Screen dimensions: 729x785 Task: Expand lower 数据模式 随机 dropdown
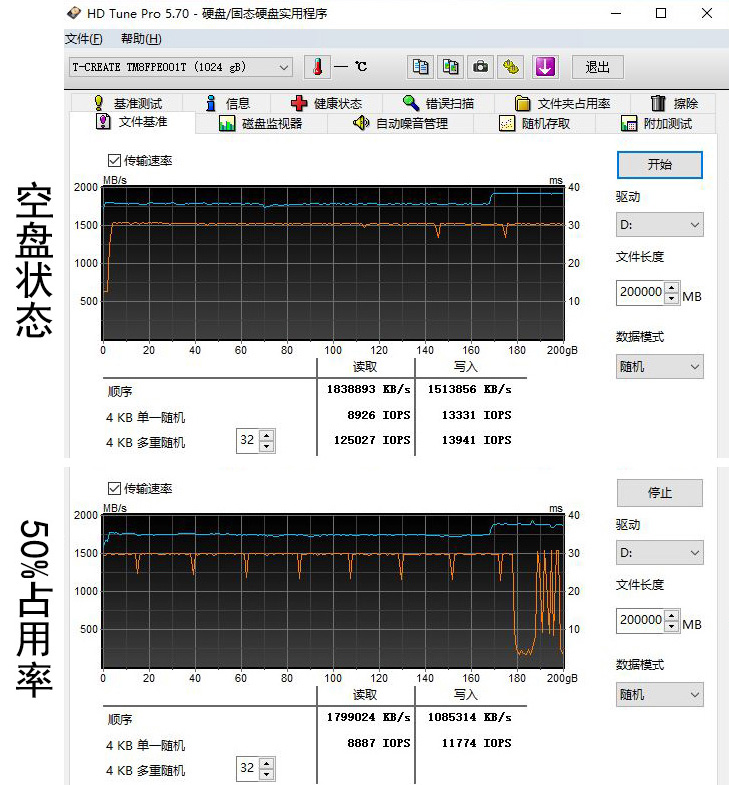pos(660,694)
